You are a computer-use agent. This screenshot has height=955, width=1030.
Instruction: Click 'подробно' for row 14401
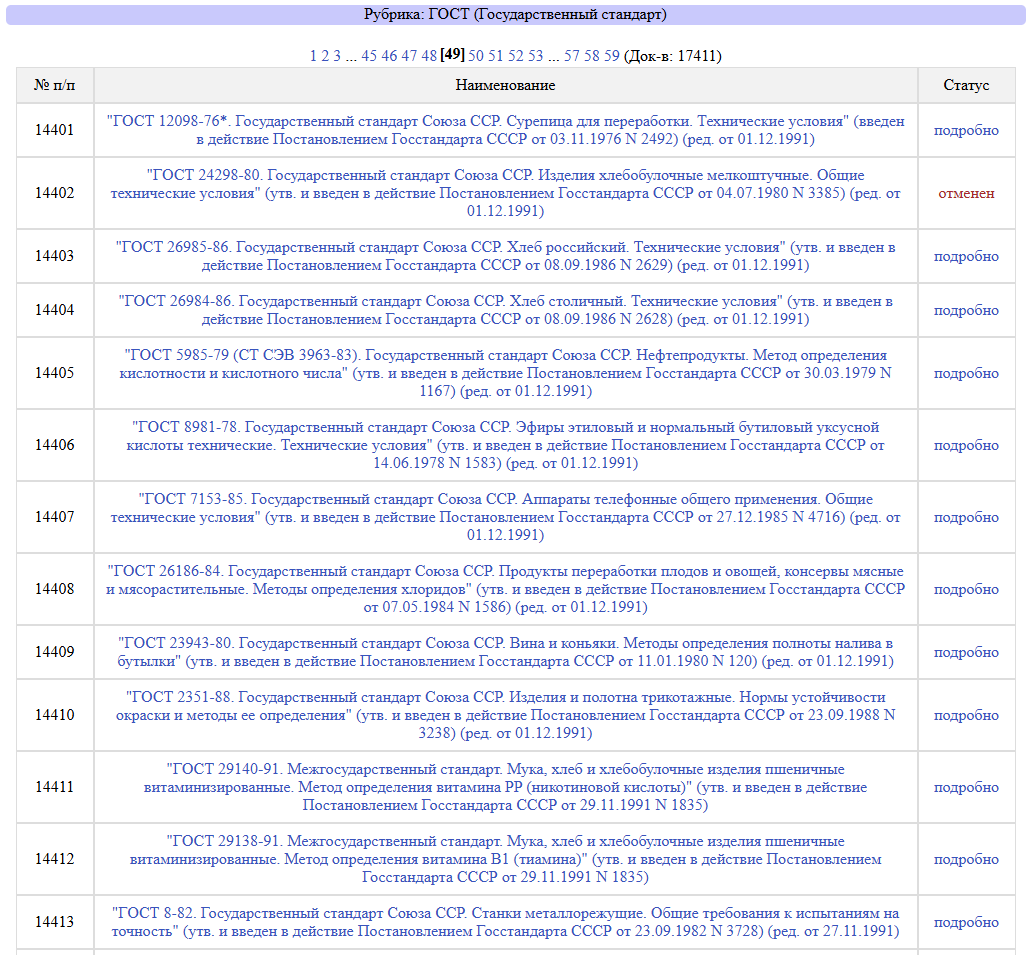pyautogui.click(x=966, y=130)
